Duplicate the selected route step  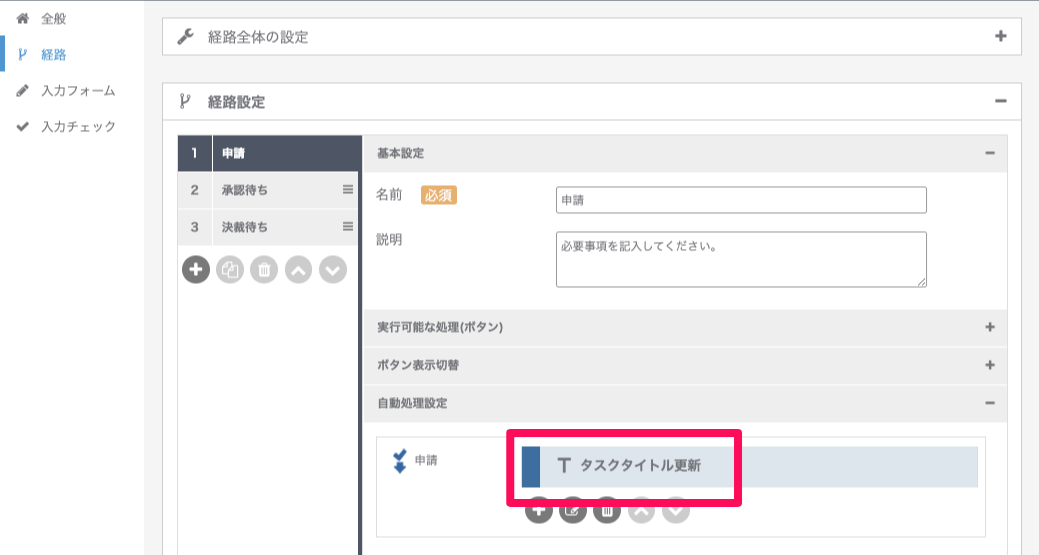(230, 269)
